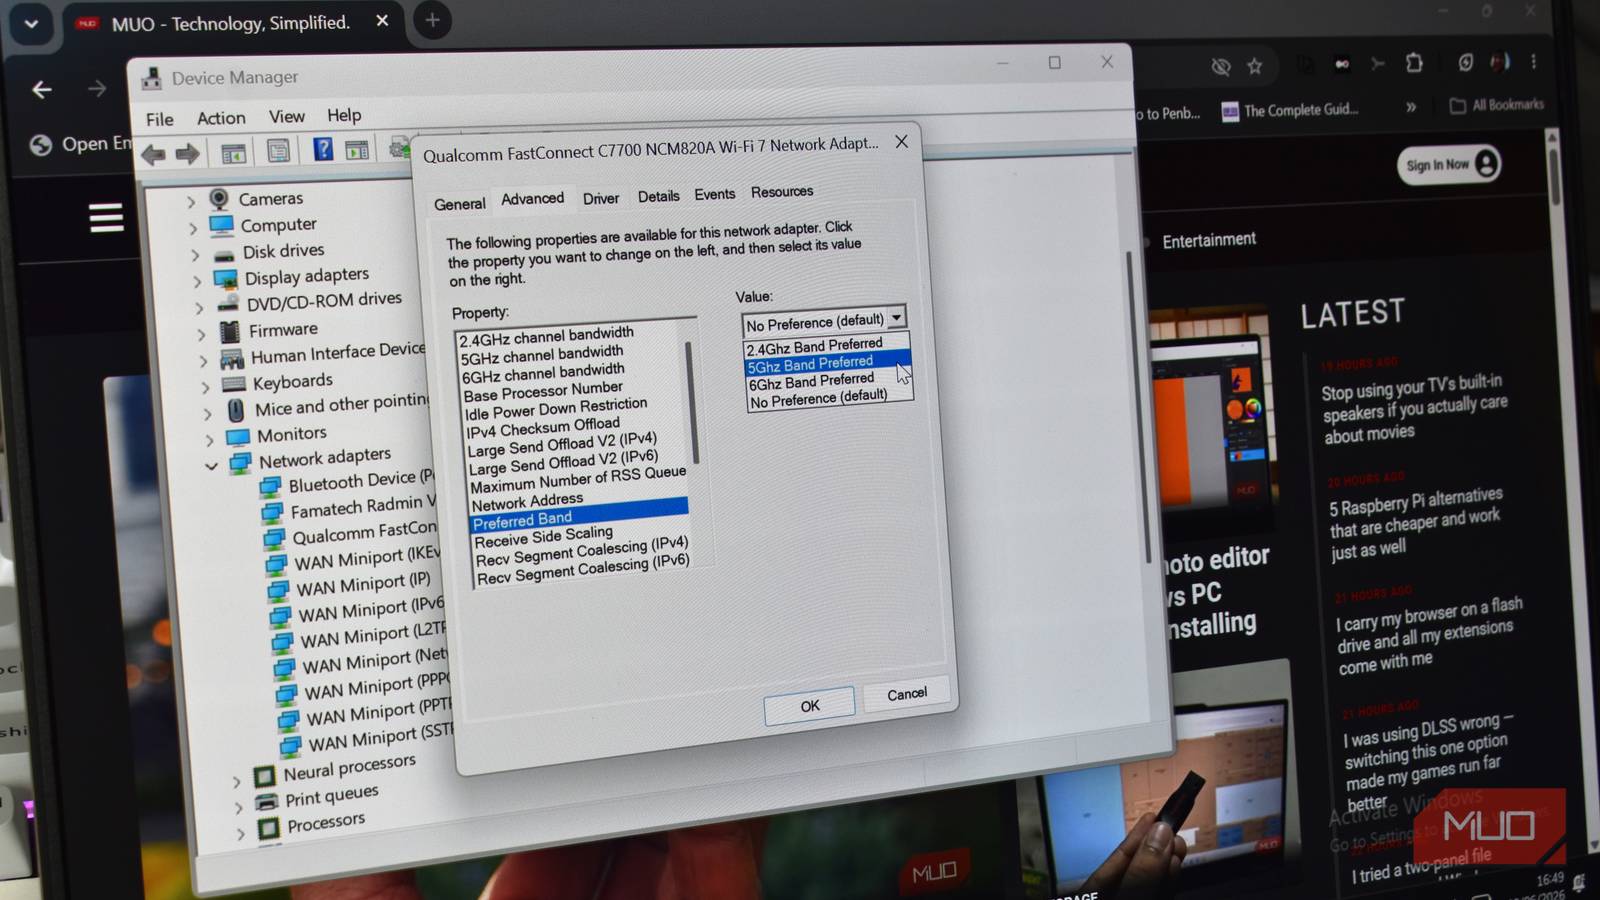Open Raspberry Pi alternatives article
1600x900 pixels.
point(1415,523)
